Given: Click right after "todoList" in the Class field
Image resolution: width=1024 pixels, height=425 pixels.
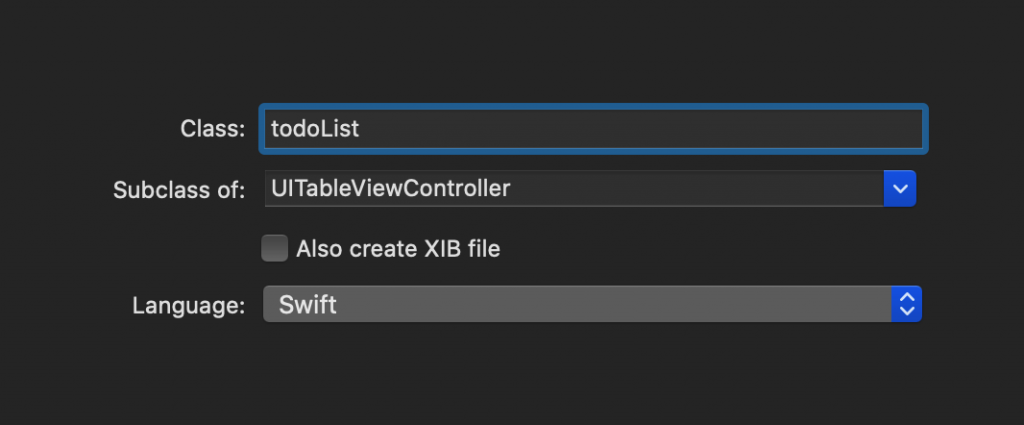Looking at the screenshot, I should (x=362, y=129).
